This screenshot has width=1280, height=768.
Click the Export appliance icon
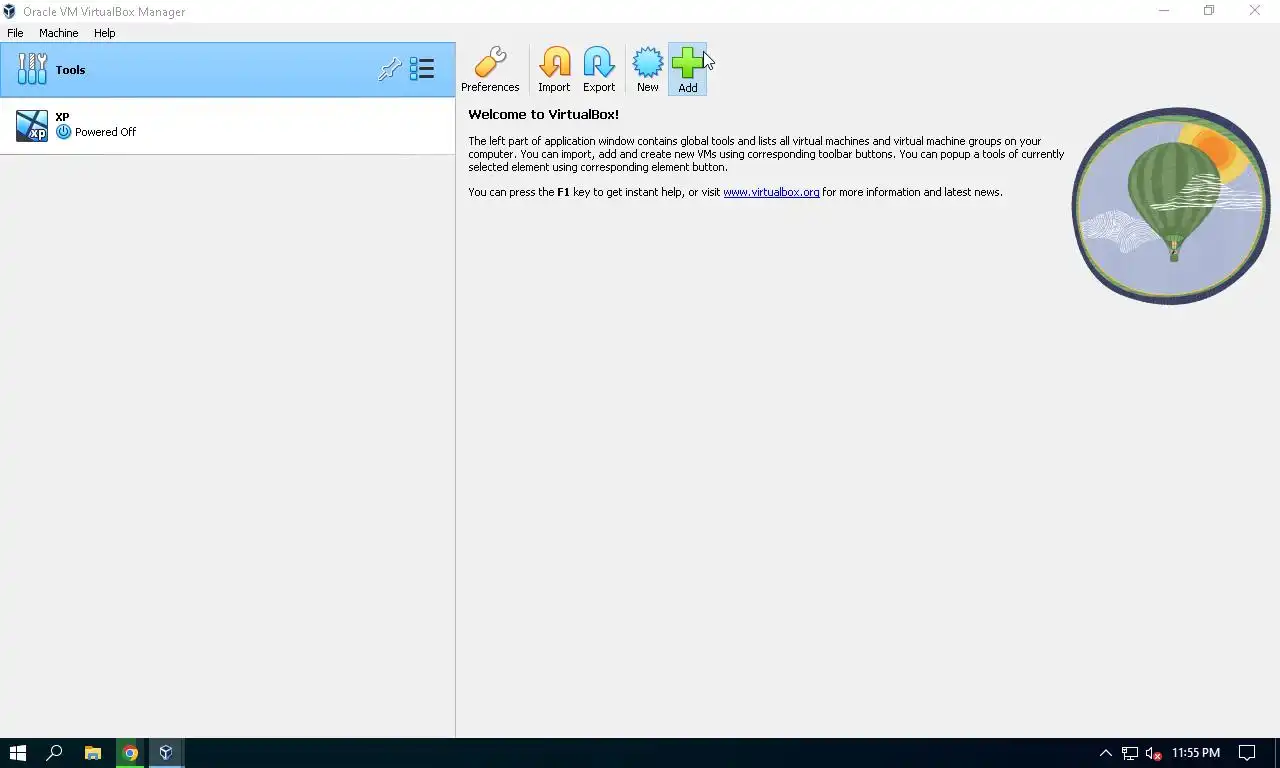[599, 69]
